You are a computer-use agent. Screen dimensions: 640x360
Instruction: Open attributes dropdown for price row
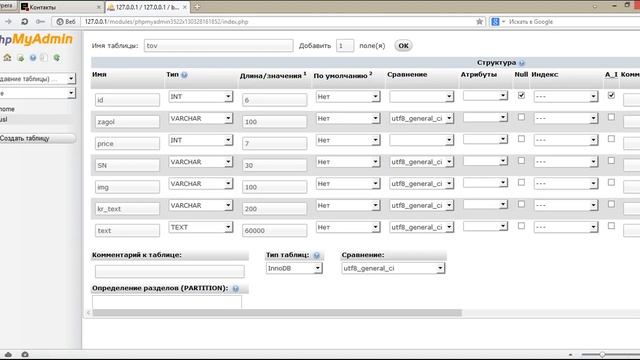tap(485, 140)
